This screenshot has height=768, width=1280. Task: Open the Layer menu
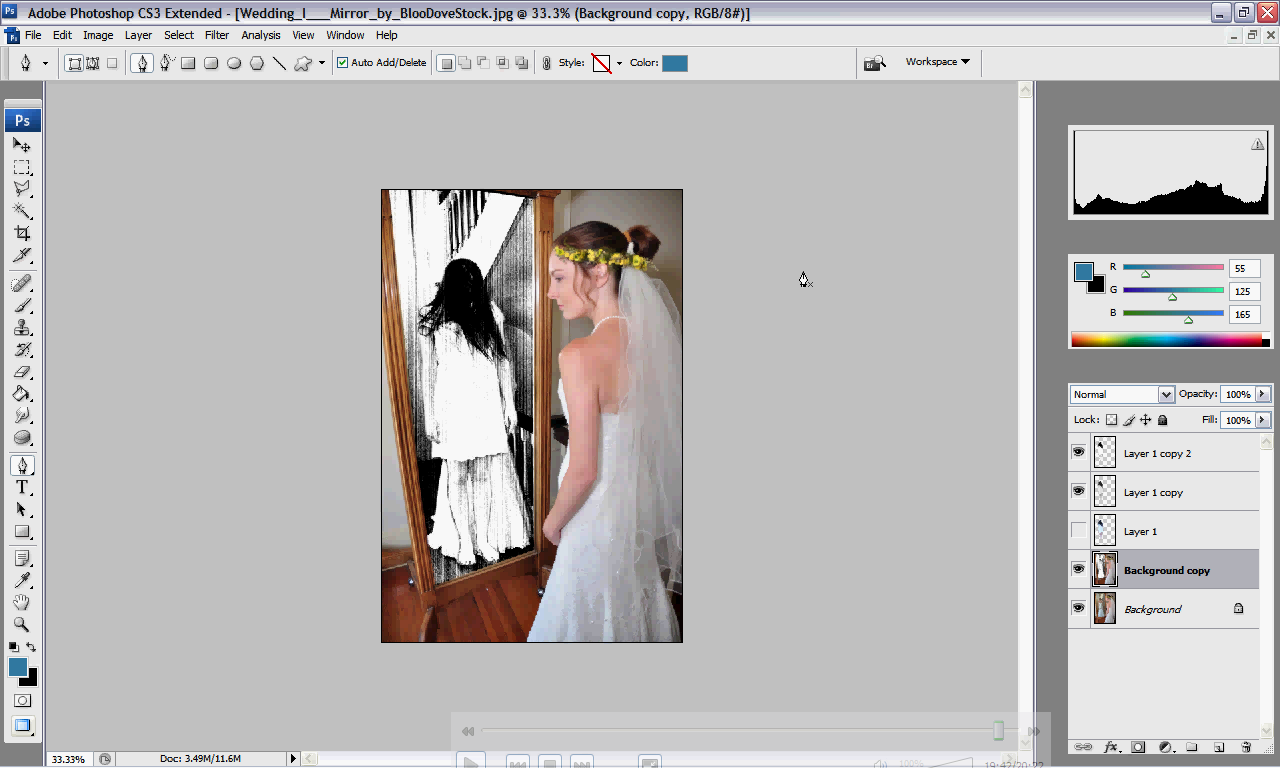click(x=138, y=35)
